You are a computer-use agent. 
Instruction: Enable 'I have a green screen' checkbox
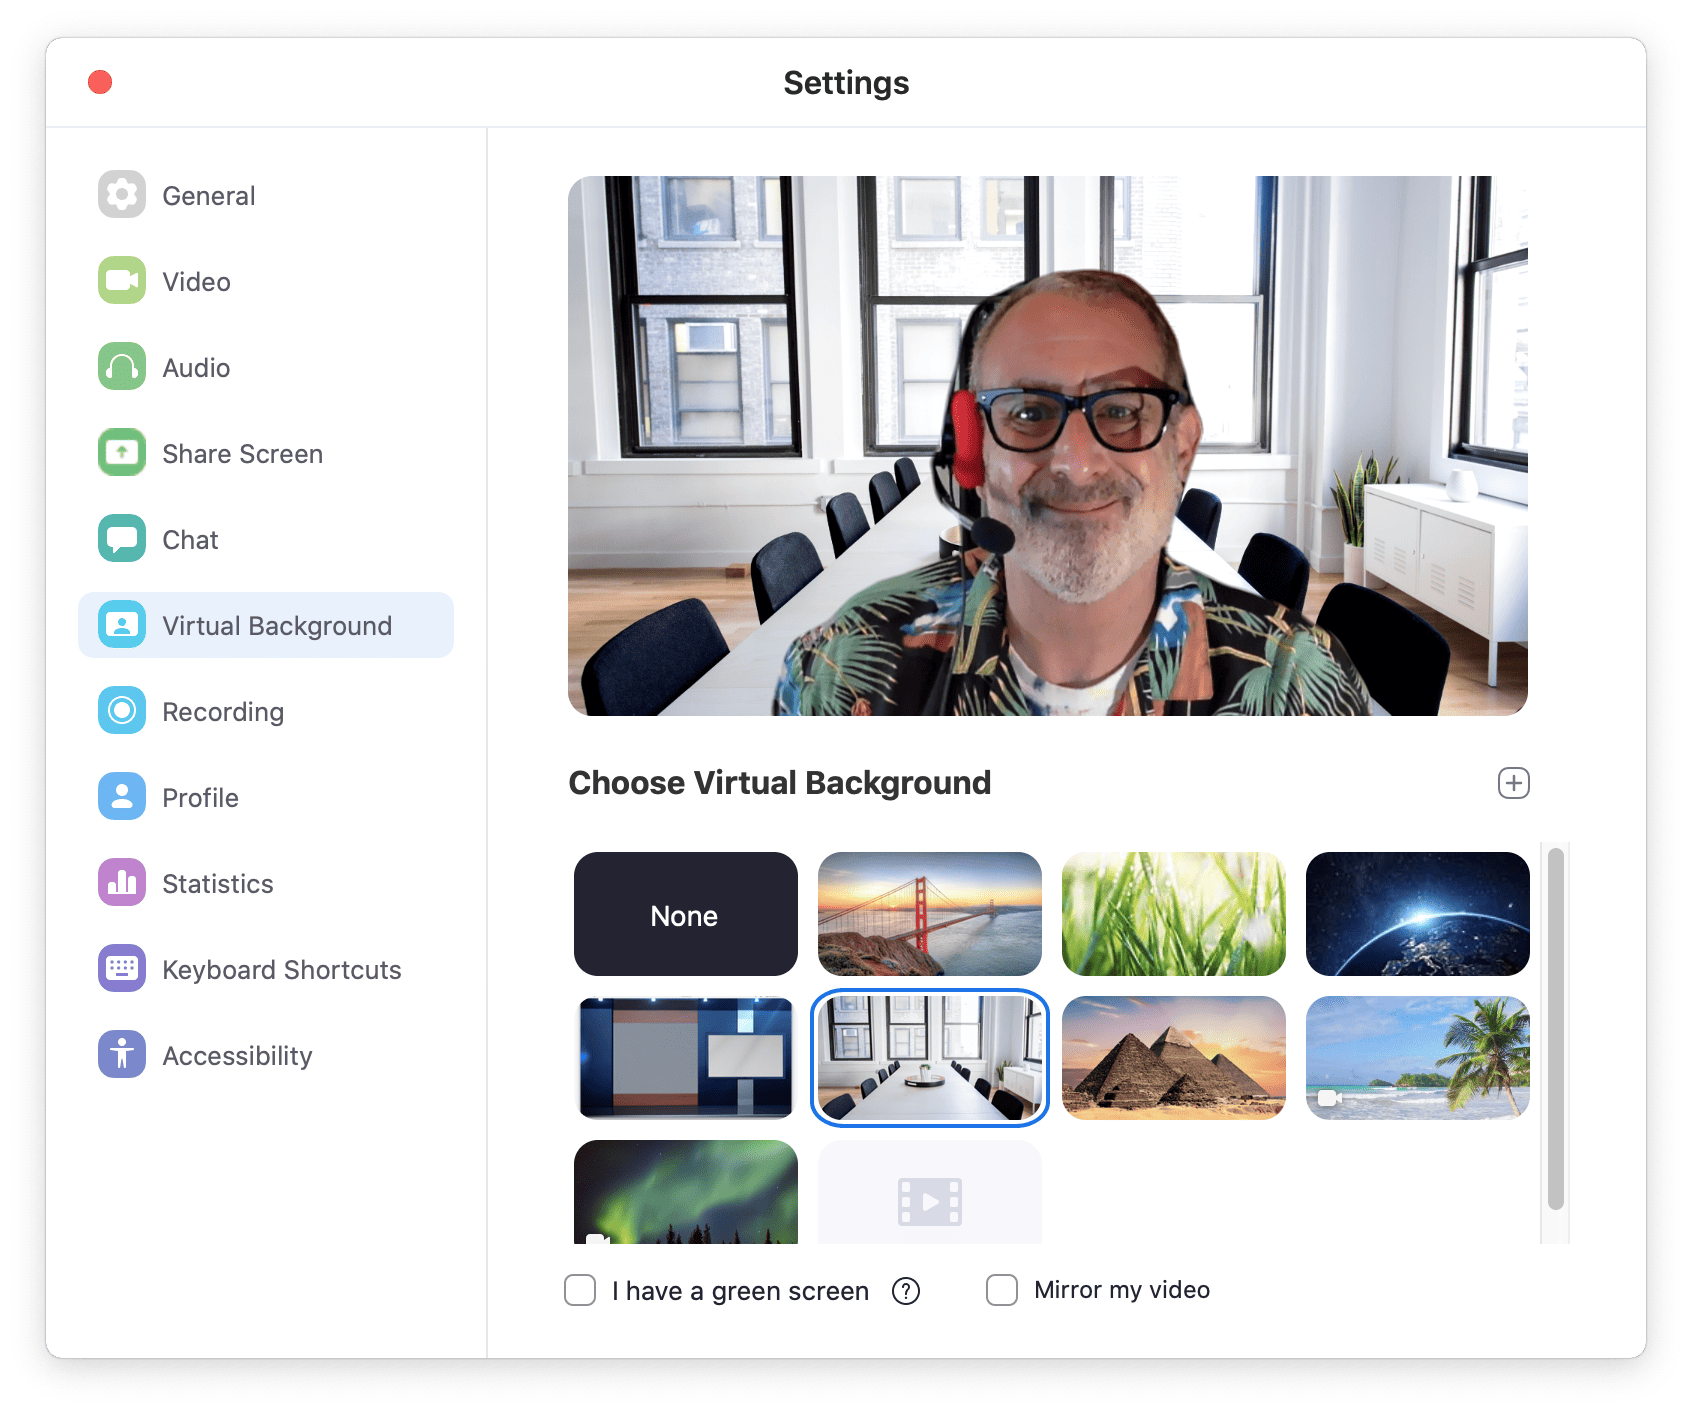580,1290
